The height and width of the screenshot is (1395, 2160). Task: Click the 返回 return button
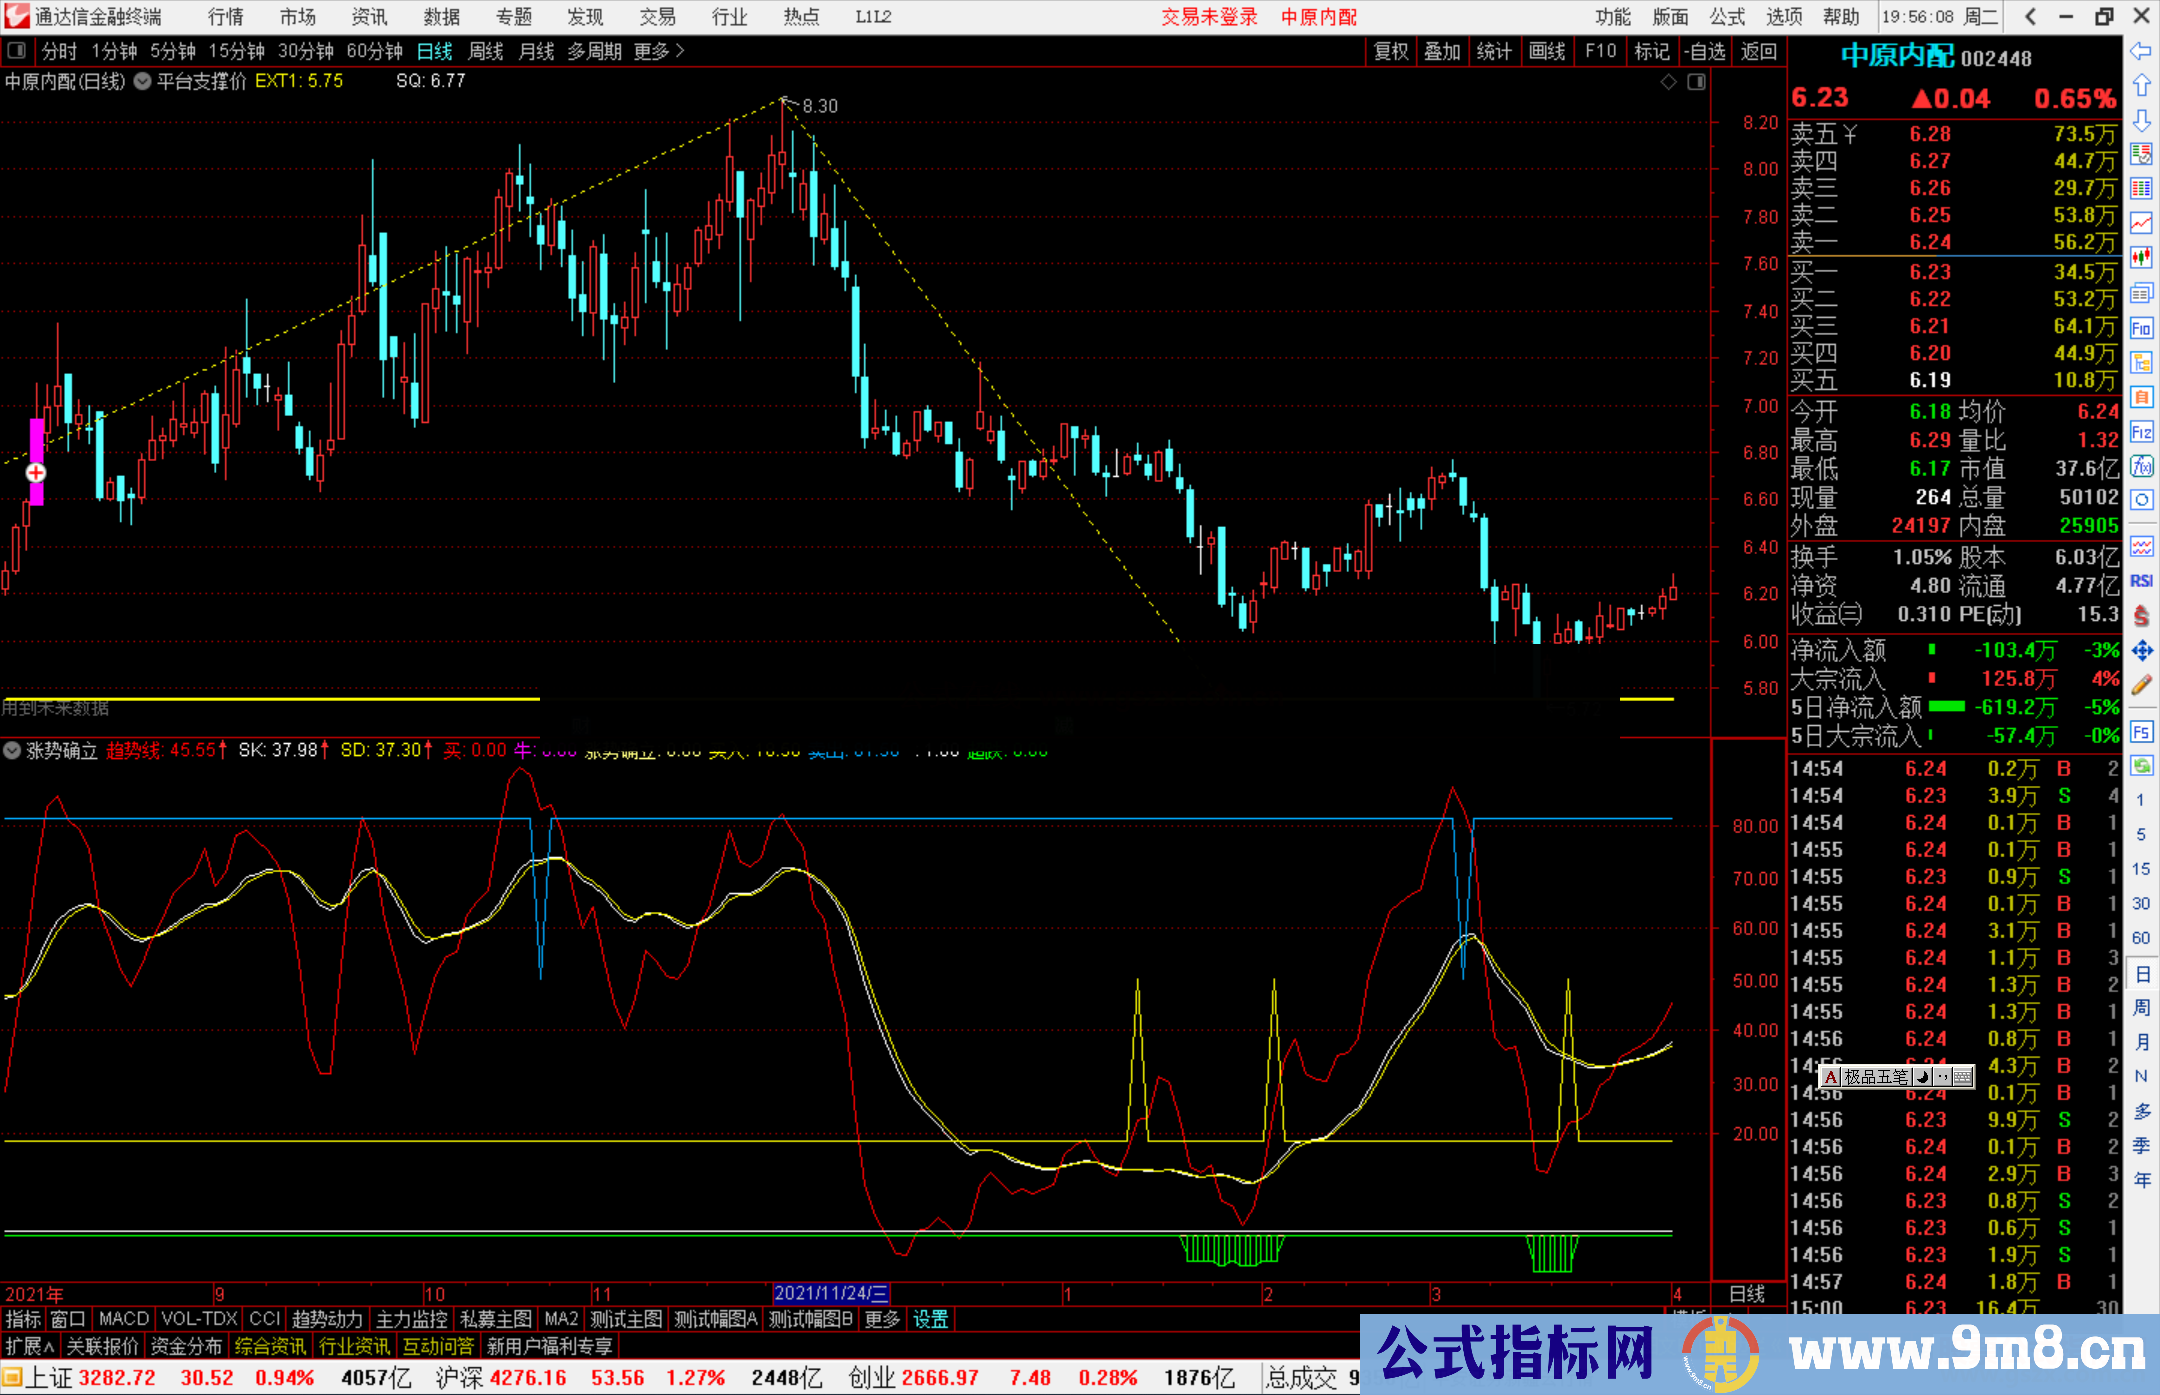[x=1758, y=51]
